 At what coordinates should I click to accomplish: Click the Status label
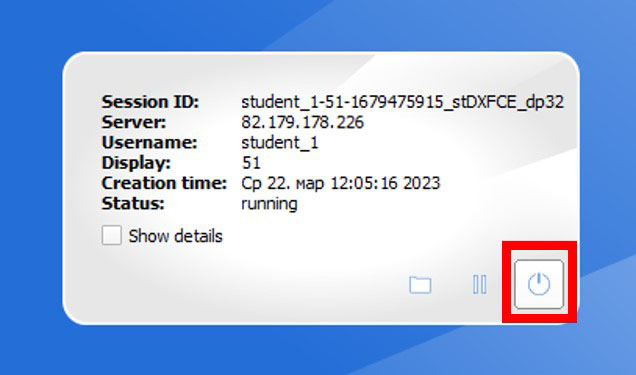tap(133, 204)
